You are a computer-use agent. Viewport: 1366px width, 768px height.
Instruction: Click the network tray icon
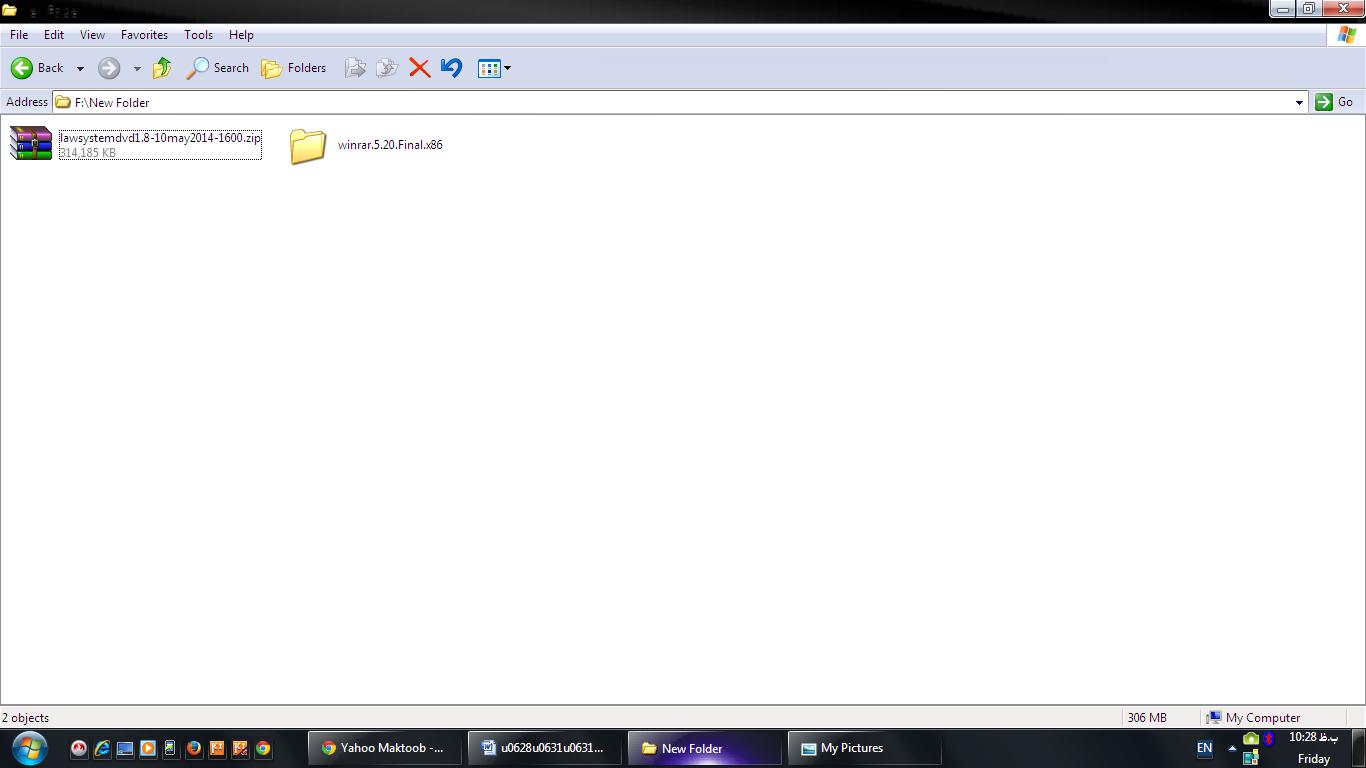(1251, 758)
